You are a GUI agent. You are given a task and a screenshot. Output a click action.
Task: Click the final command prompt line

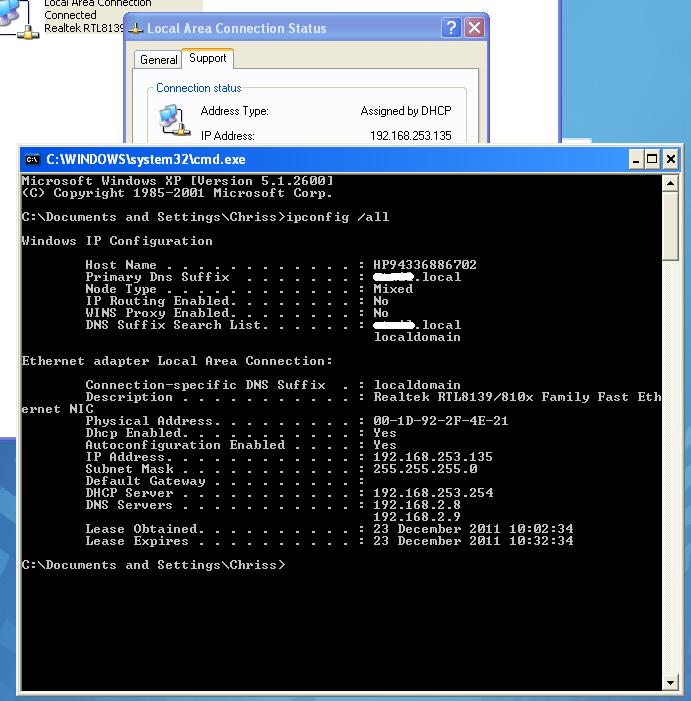153,565
